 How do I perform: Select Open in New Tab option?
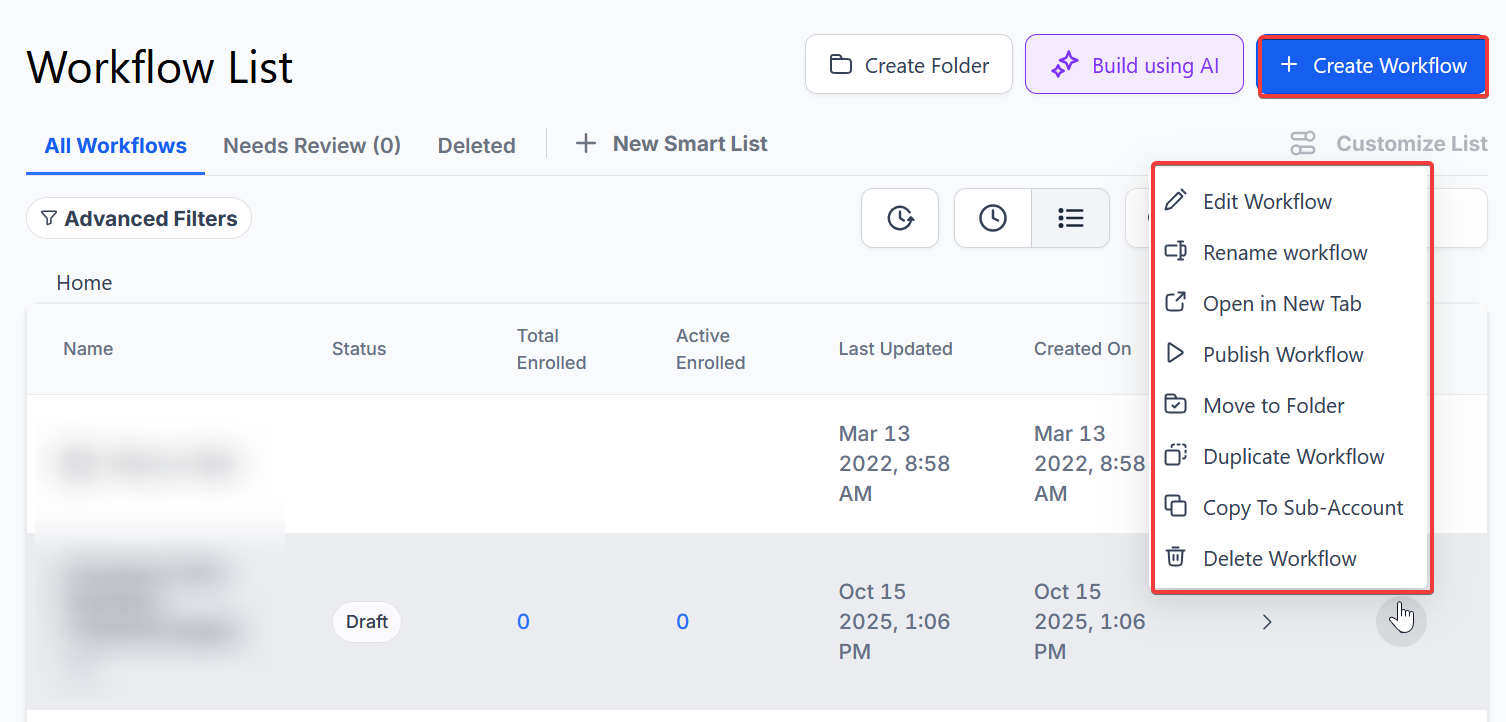point(1282,304)
